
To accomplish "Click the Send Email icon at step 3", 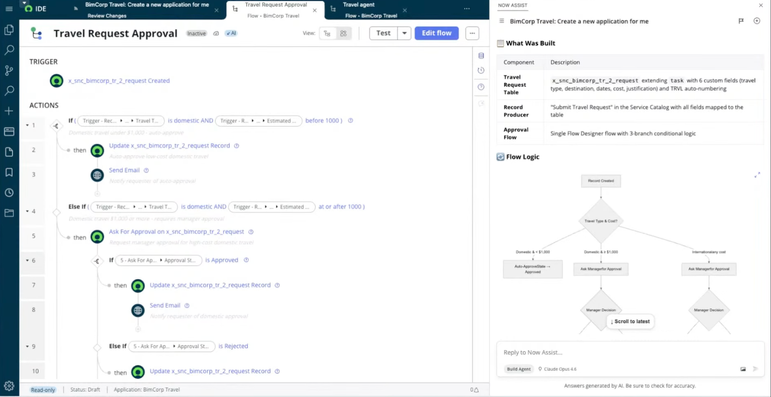I will (x=97, y=175).
